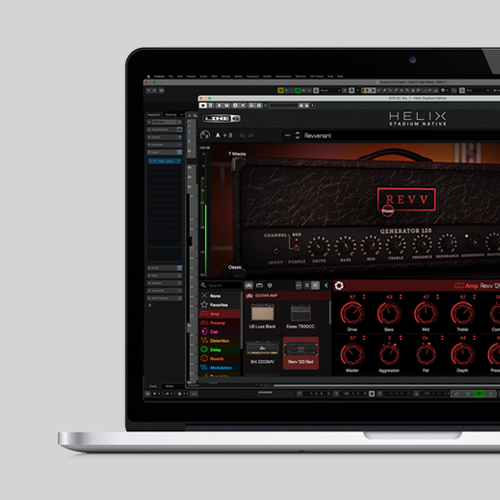Toggle the large grid view of amp models
This screenshot has height=500, width=500.
(315, 285)
